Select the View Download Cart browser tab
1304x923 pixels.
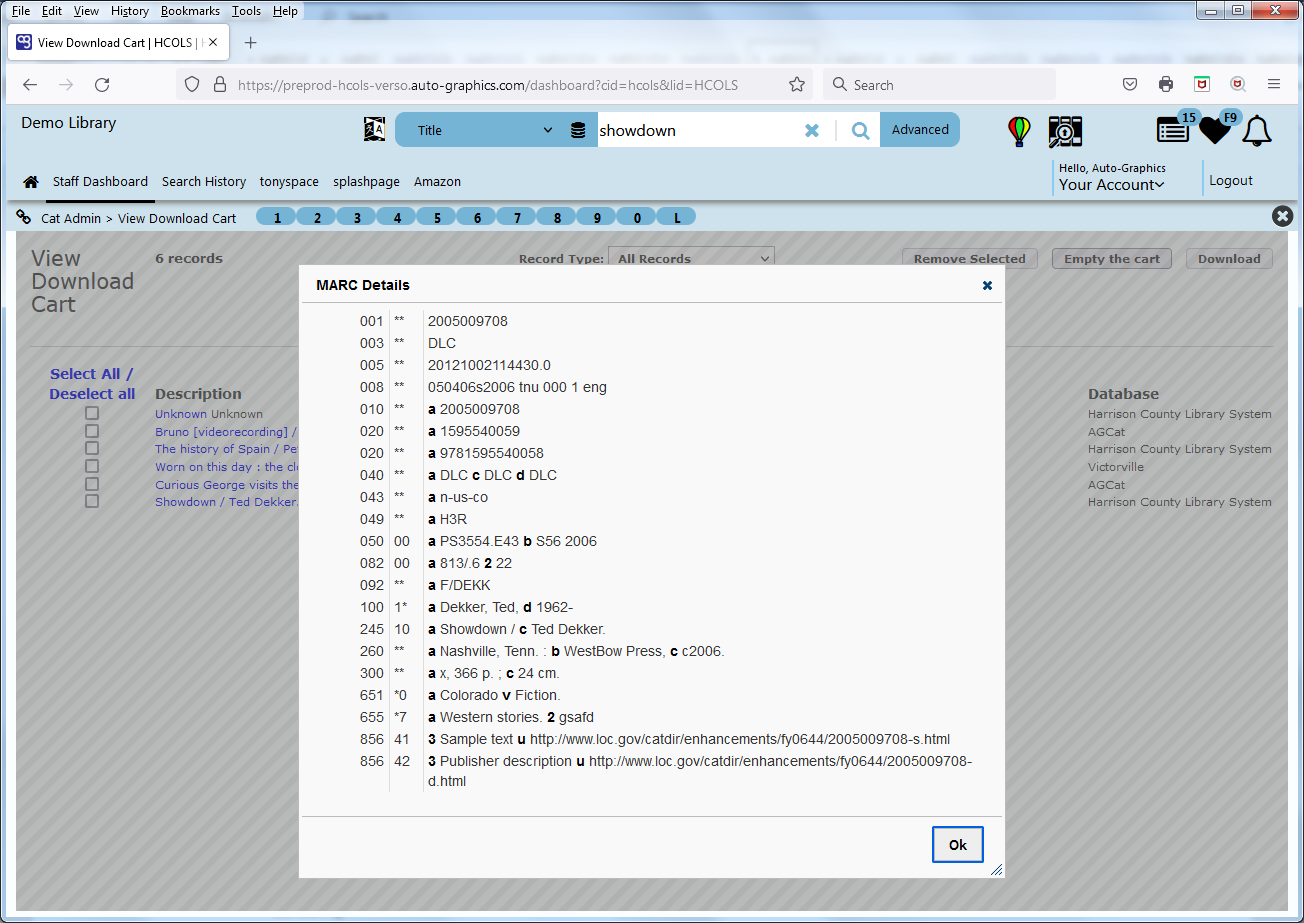[x=117, y=43]
